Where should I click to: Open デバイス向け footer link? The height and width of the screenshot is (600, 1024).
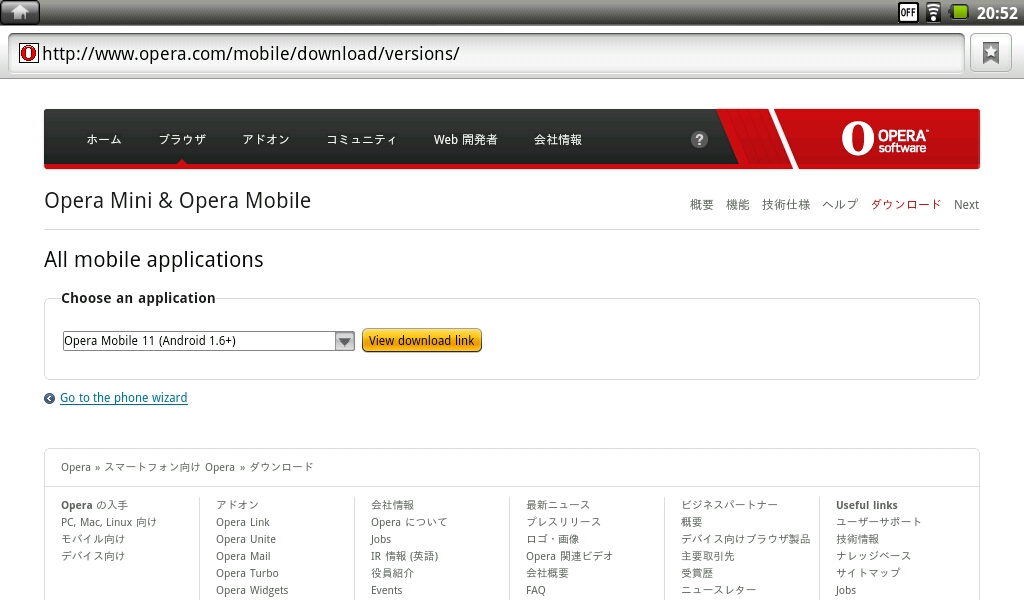tap(93, 556)
